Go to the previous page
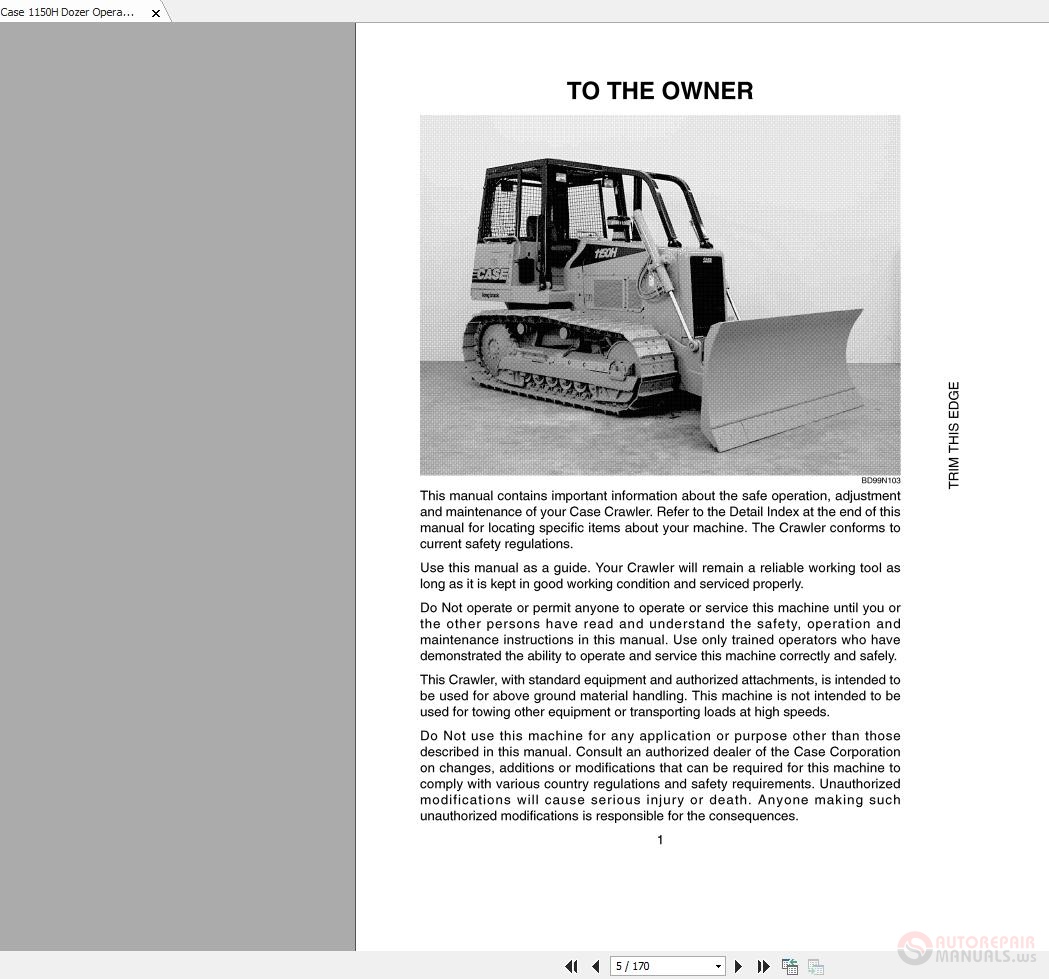This screenshot has height=979, width=1049. coord(596,966)
